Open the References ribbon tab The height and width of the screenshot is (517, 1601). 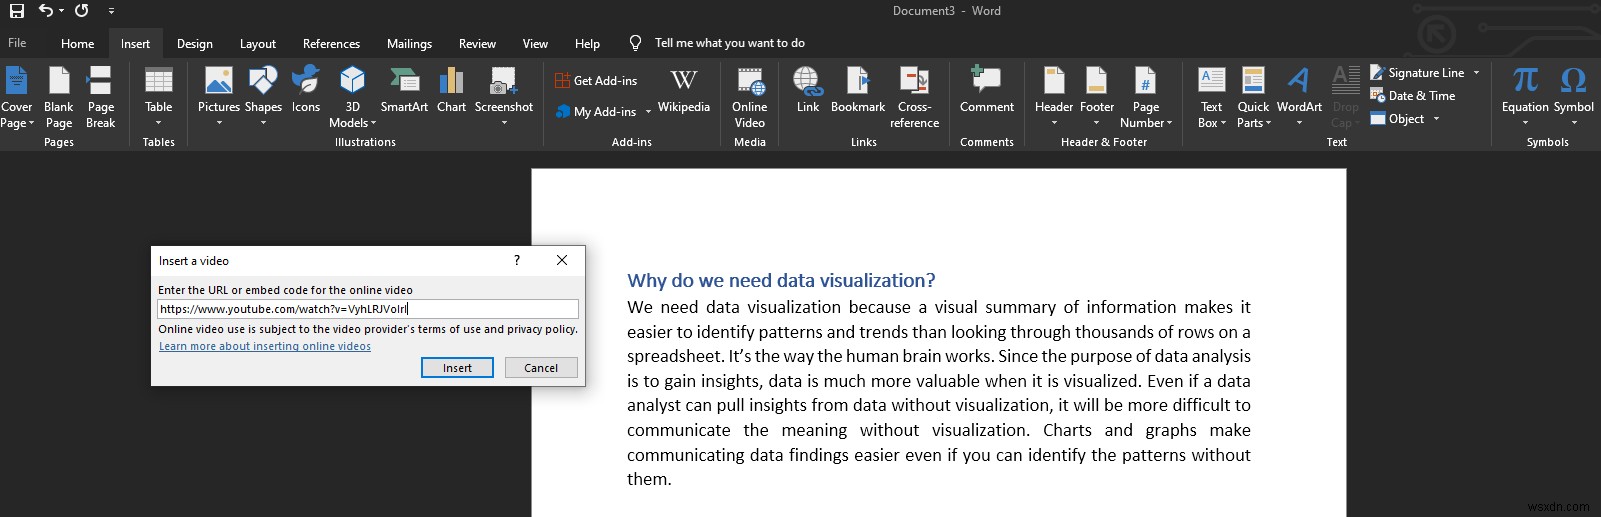(331, 44)
